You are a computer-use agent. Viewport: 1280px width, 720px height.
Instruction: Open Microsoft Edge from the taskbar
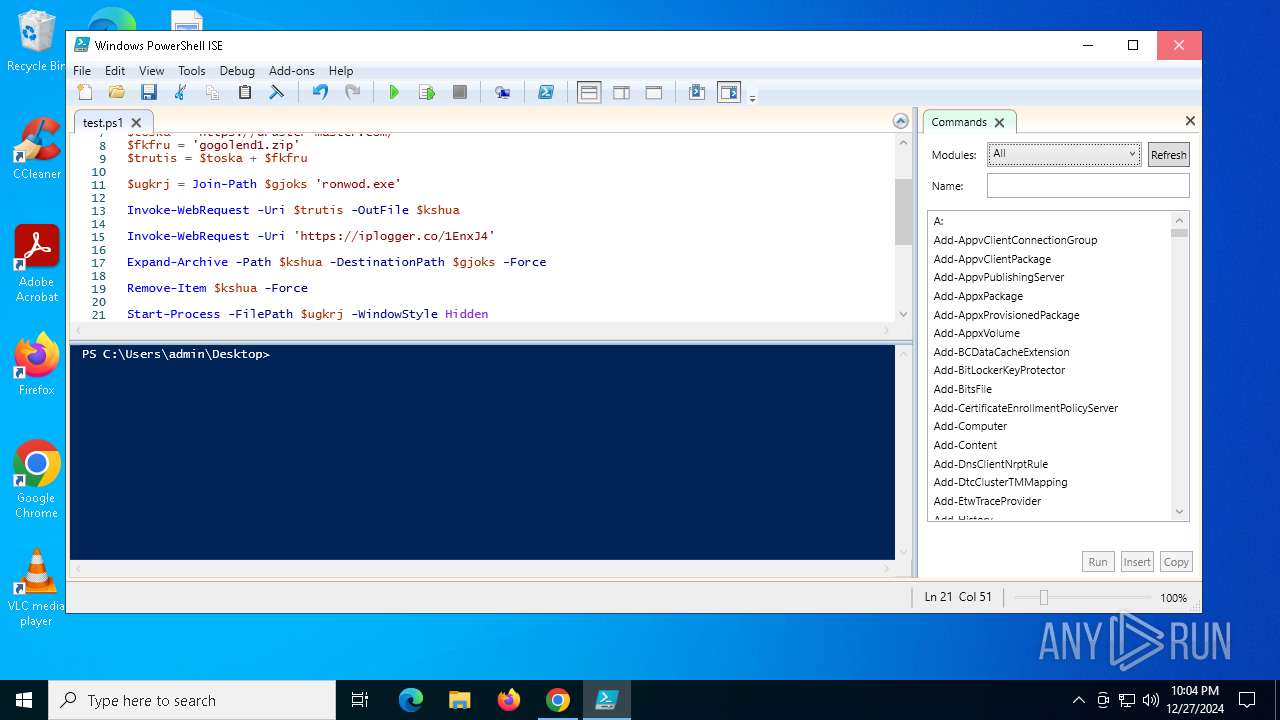(411, 700)
